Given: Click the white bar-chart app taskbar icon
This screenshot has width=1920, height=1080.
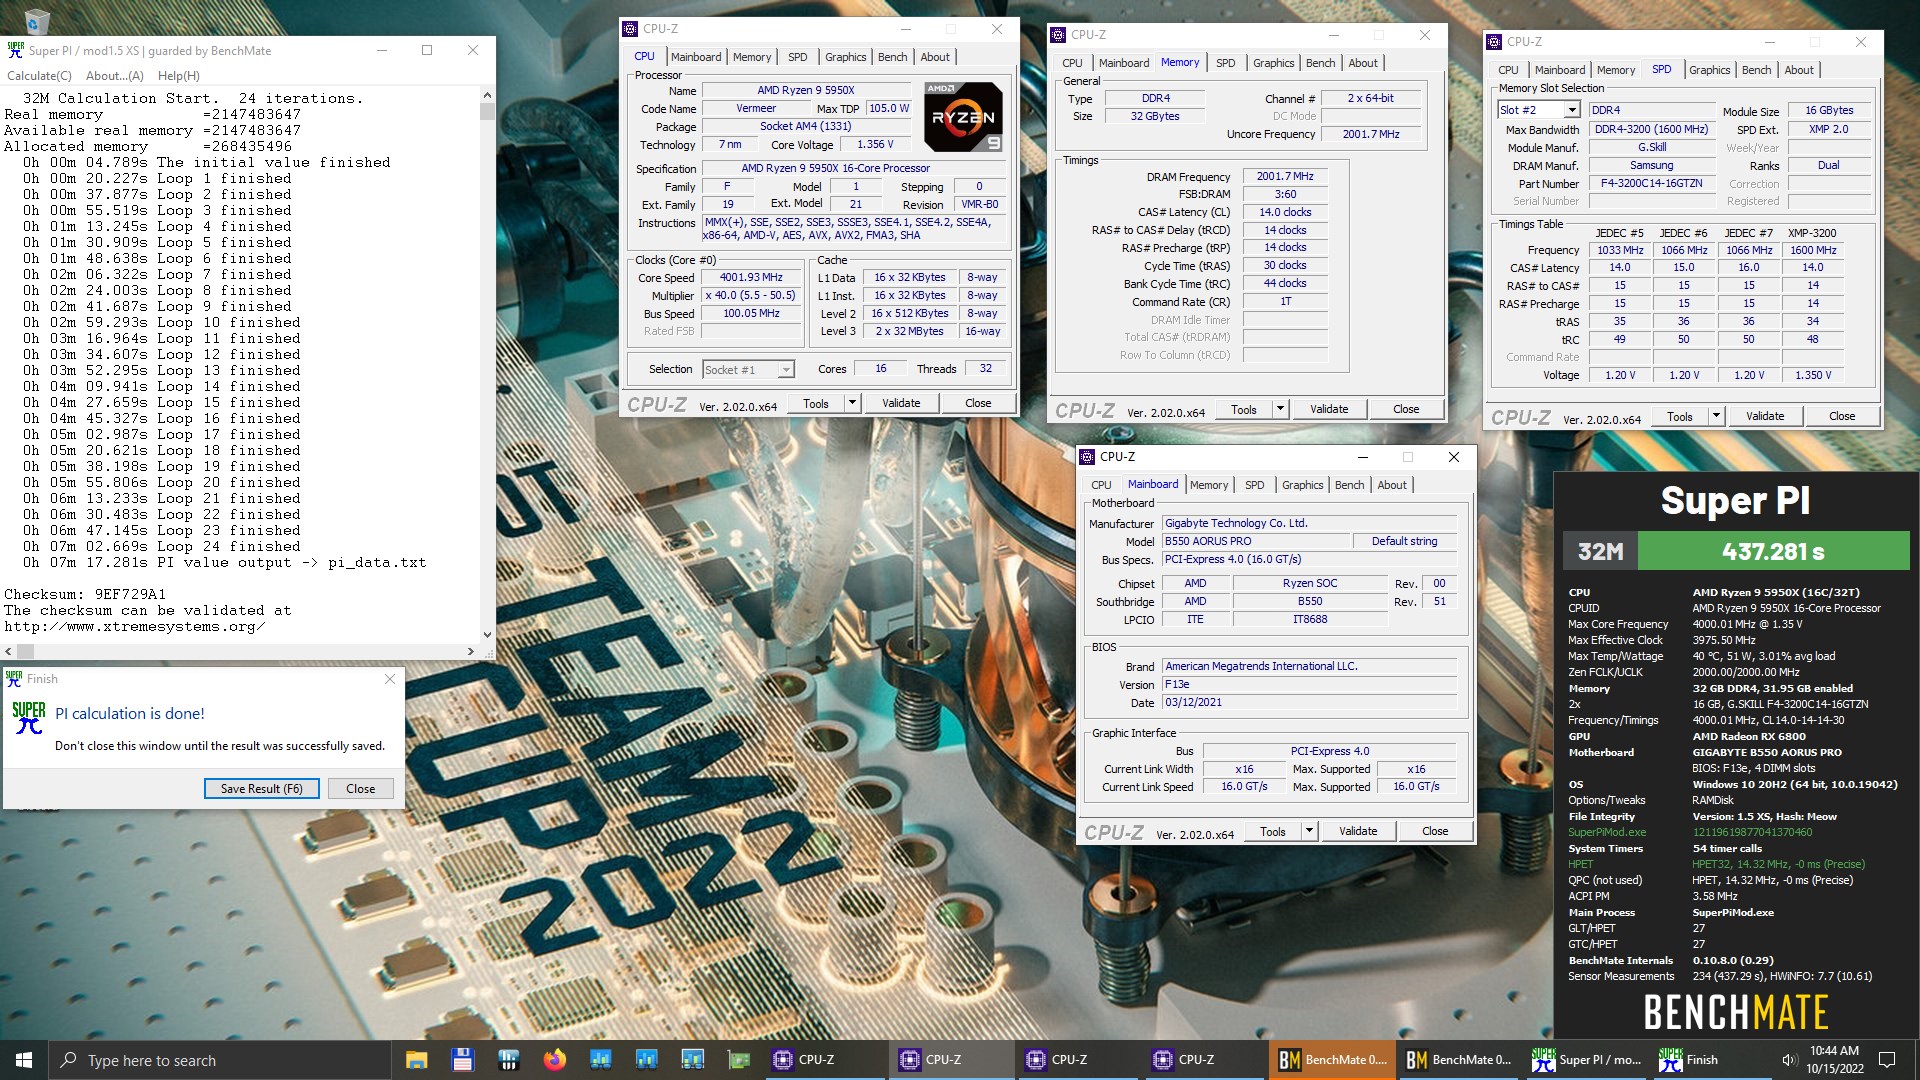Looking at the screenshot, I should [508, 1060].
